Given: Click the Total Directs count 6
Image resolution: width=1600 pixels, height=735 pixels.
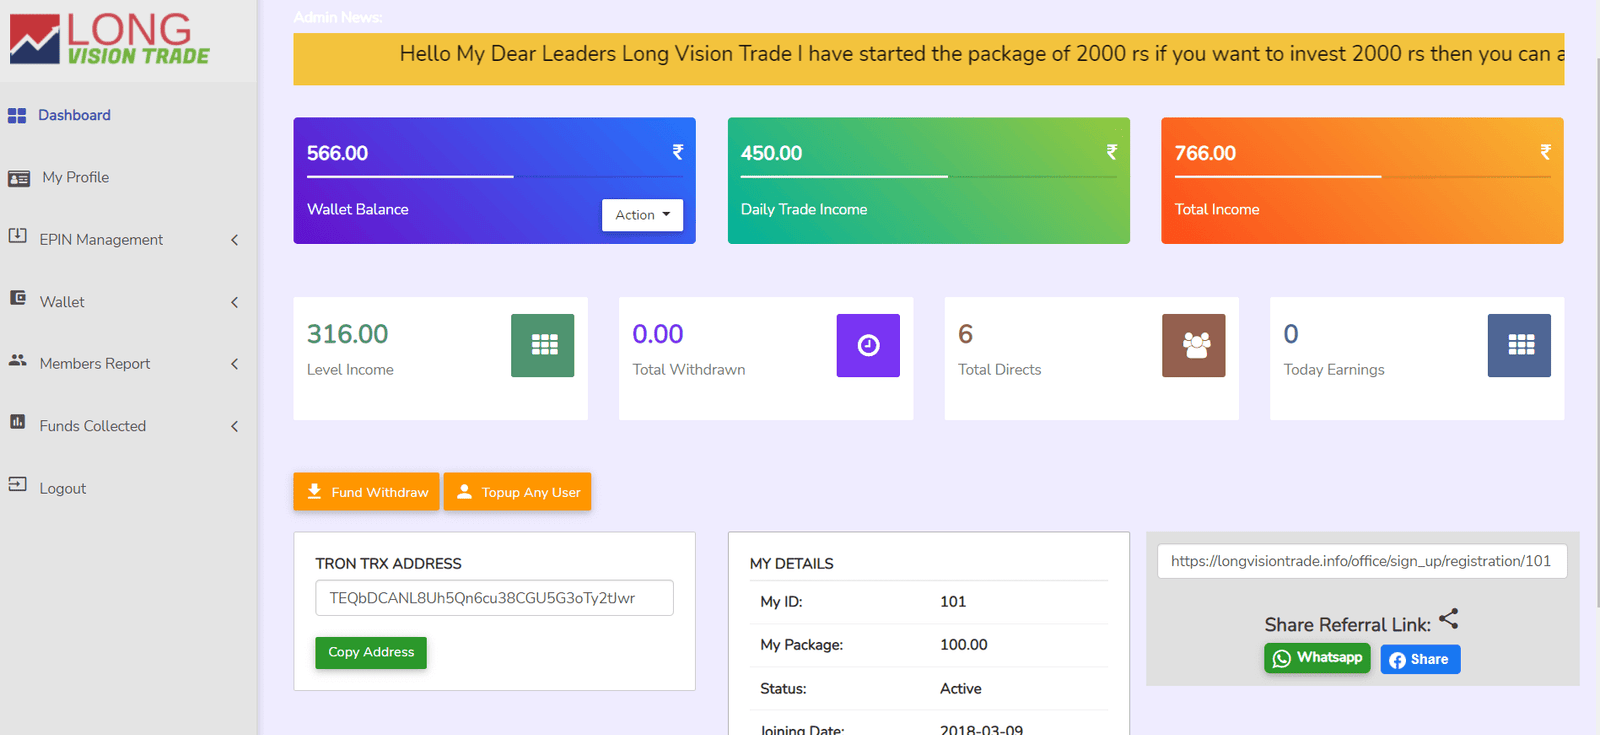Looking at the screenshot, I should coord(965,334).
